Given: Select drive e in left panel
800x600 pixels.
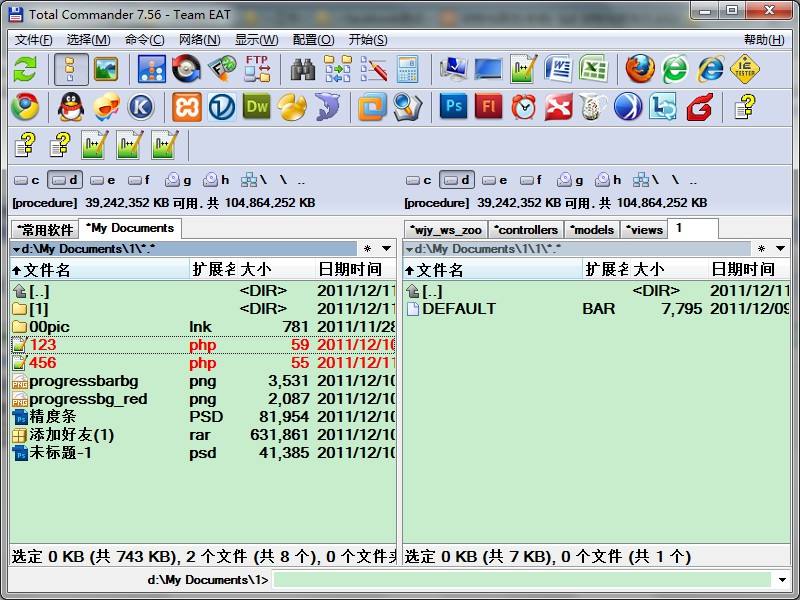Looking at the screenshot, I should coord(103,180).
